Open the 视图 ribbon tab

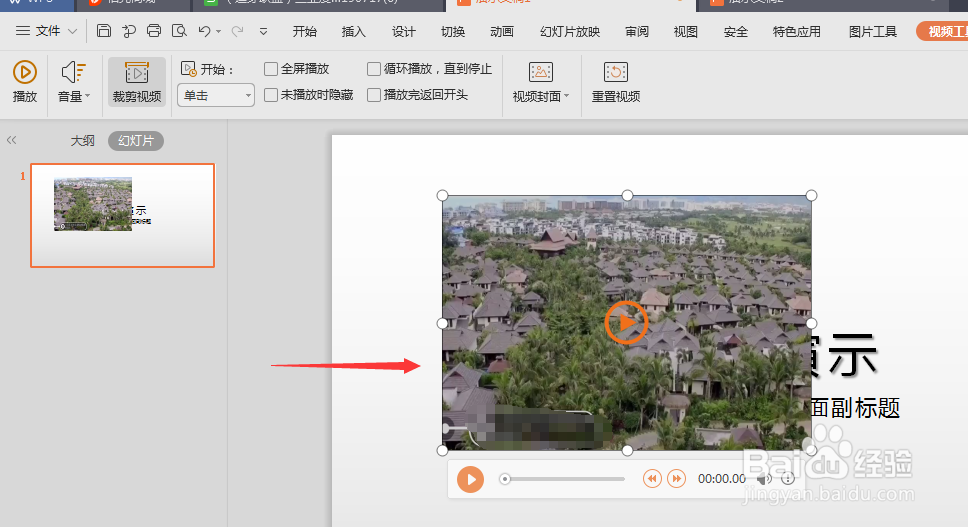click(685, 31)
